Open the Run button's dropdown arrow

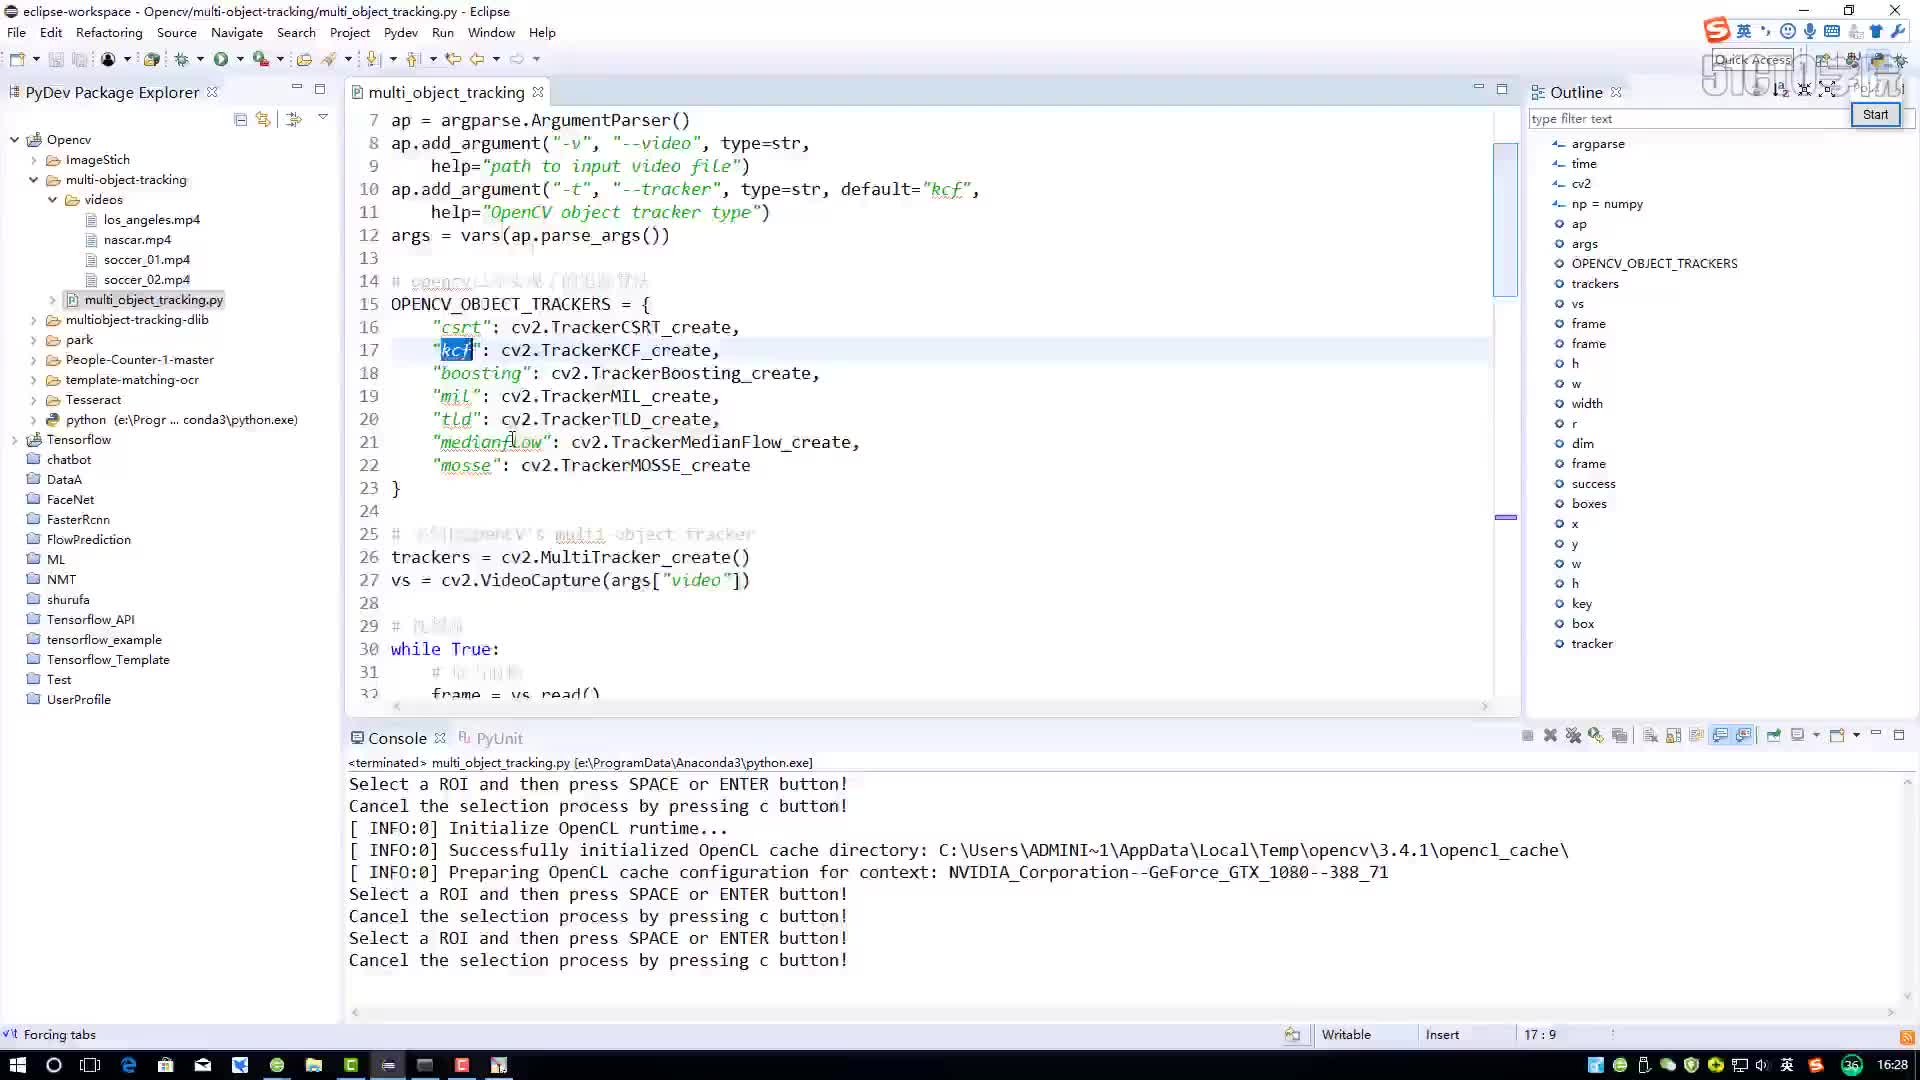[240, 59]
